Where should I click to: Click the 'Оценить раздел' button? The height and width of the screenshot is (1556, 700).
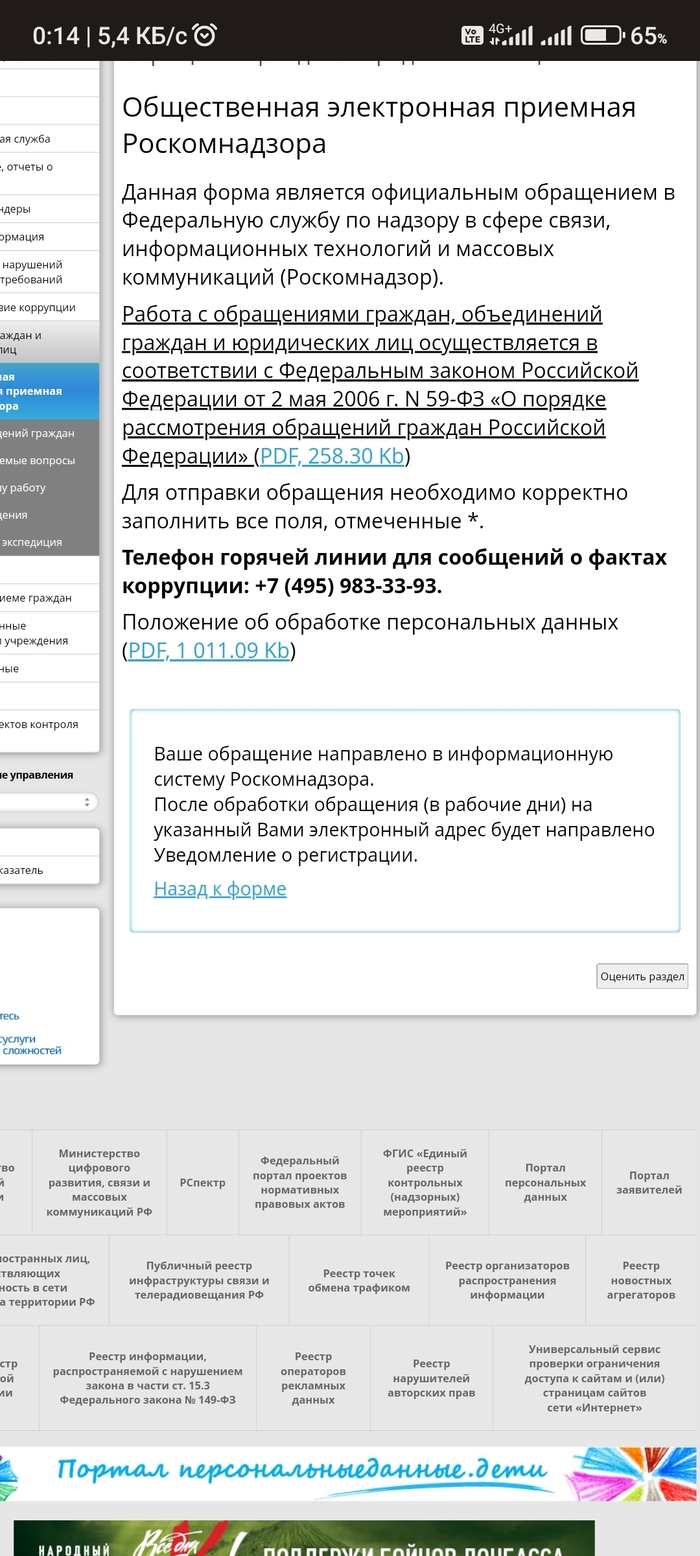642,976
